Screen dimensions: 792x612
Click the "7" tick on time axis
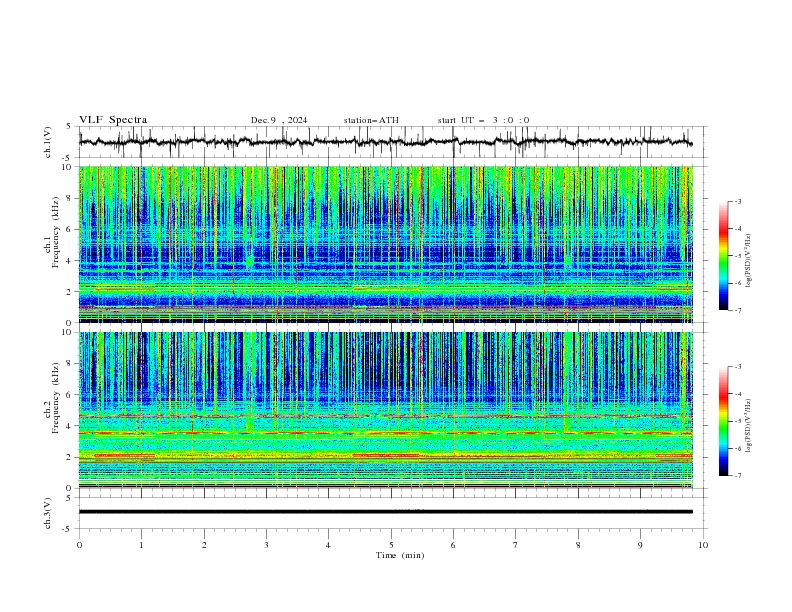click(x=516, y=545)
